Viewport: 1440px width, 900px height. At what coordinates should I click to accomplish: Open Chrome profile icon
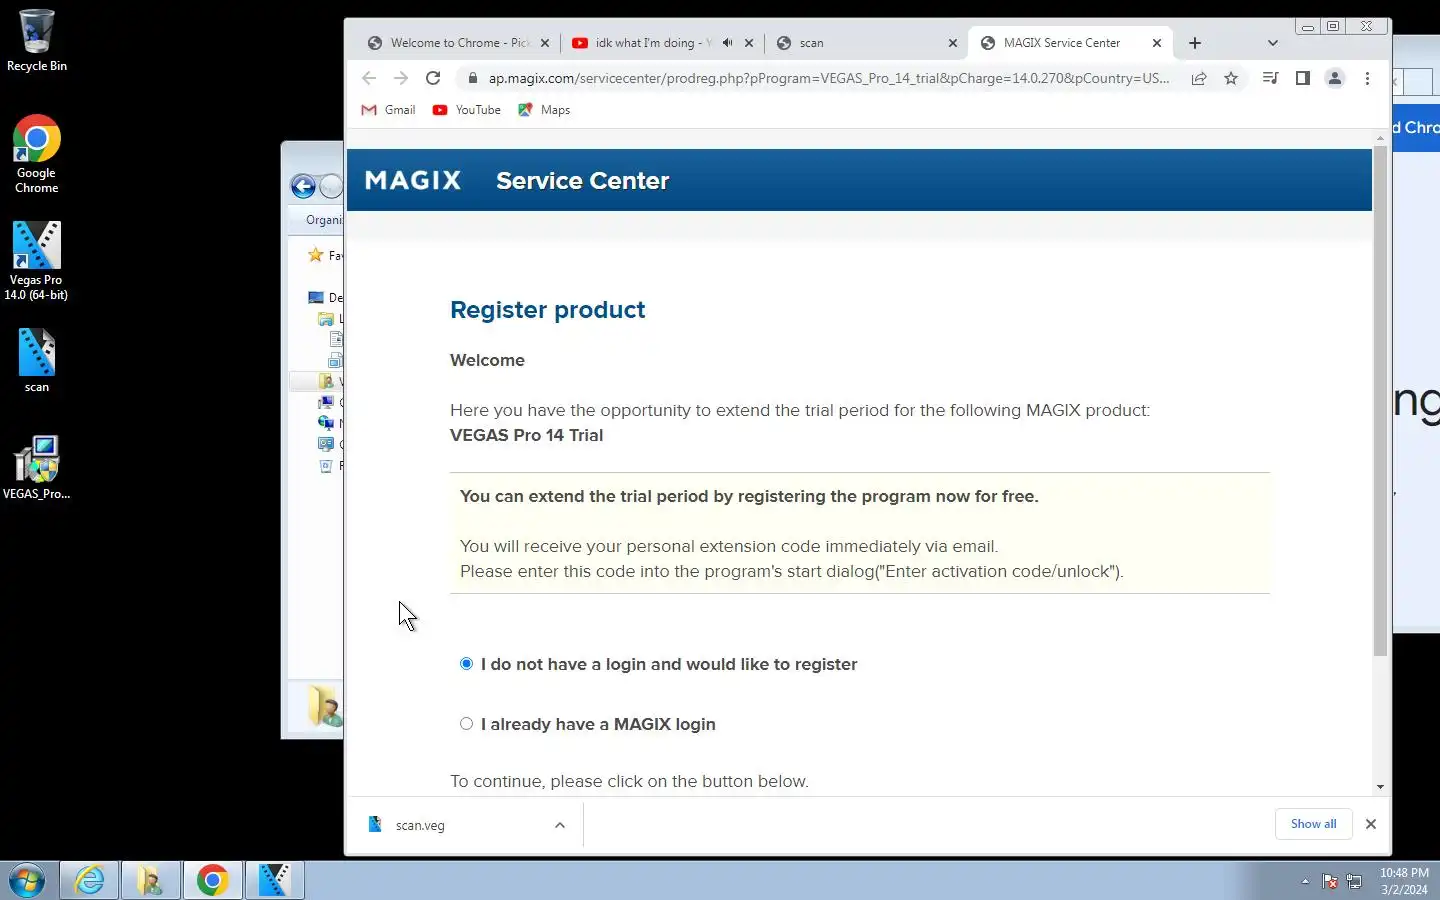coord(1334,78)
